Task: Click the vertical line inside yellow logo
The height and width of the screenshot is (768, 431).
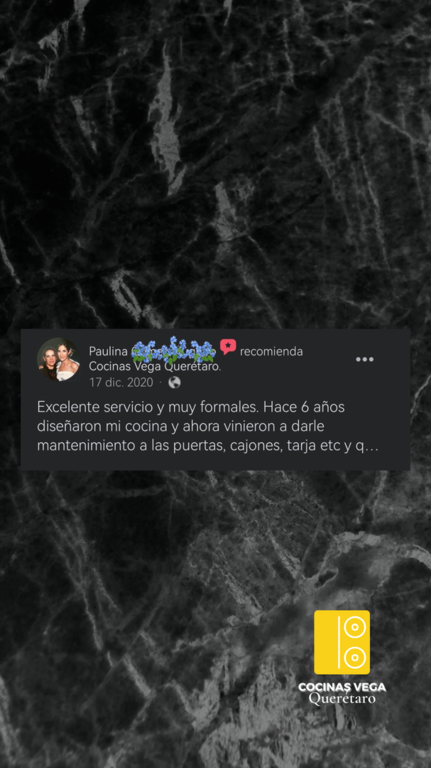Action: pyautogui.click(x=338, y=642)
